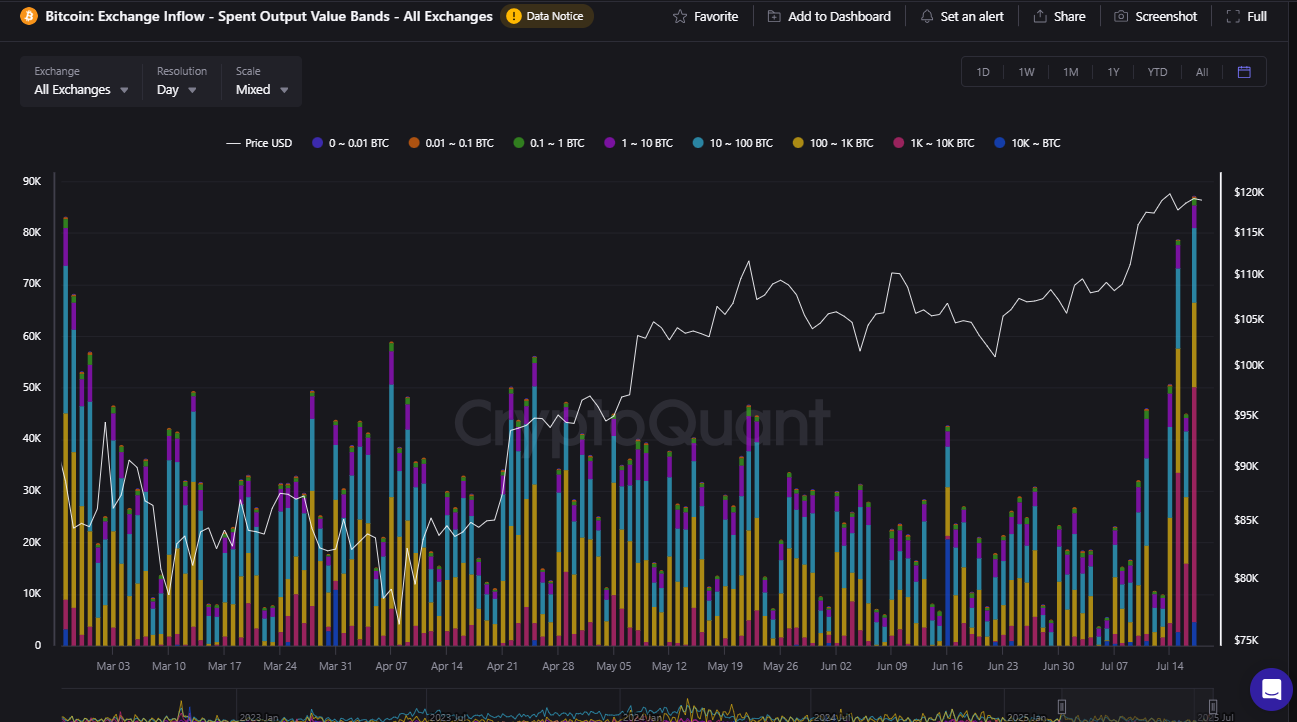The image size is (1297, 722).
Task: Select the 1Y time range
Action: pyautogui.click(x=1113, y=72)
